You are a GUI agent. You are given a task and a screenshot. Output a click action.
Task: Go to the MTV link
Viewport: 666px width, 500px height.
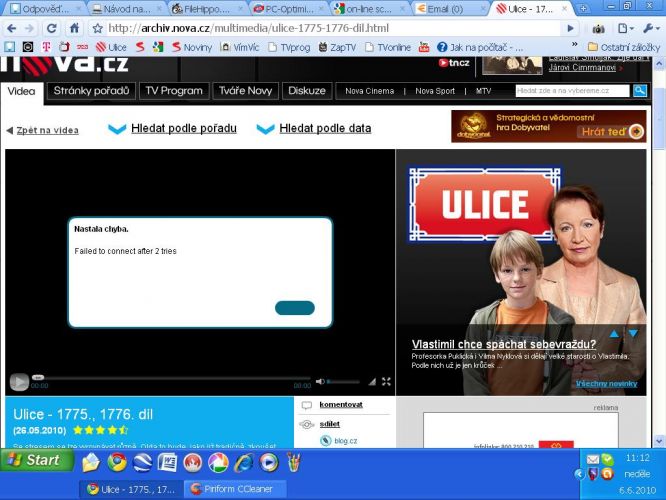[483, 91]
